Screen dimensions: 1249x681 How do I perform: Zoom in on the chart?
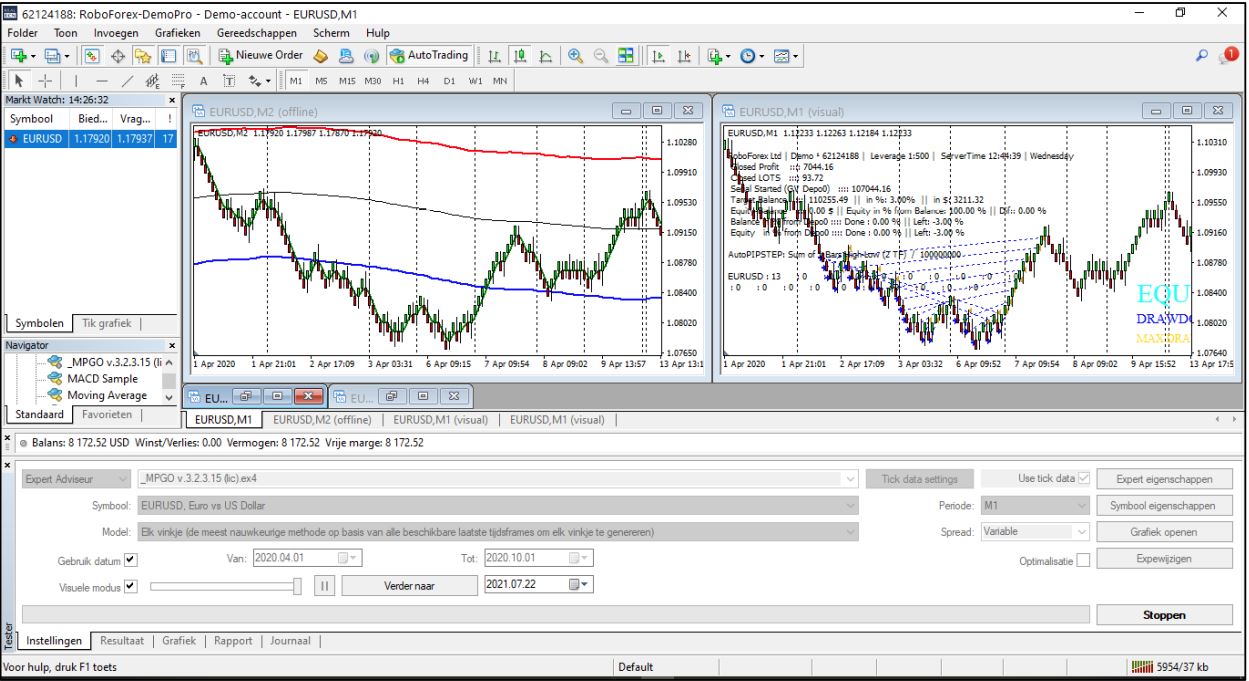coord(577,55)
